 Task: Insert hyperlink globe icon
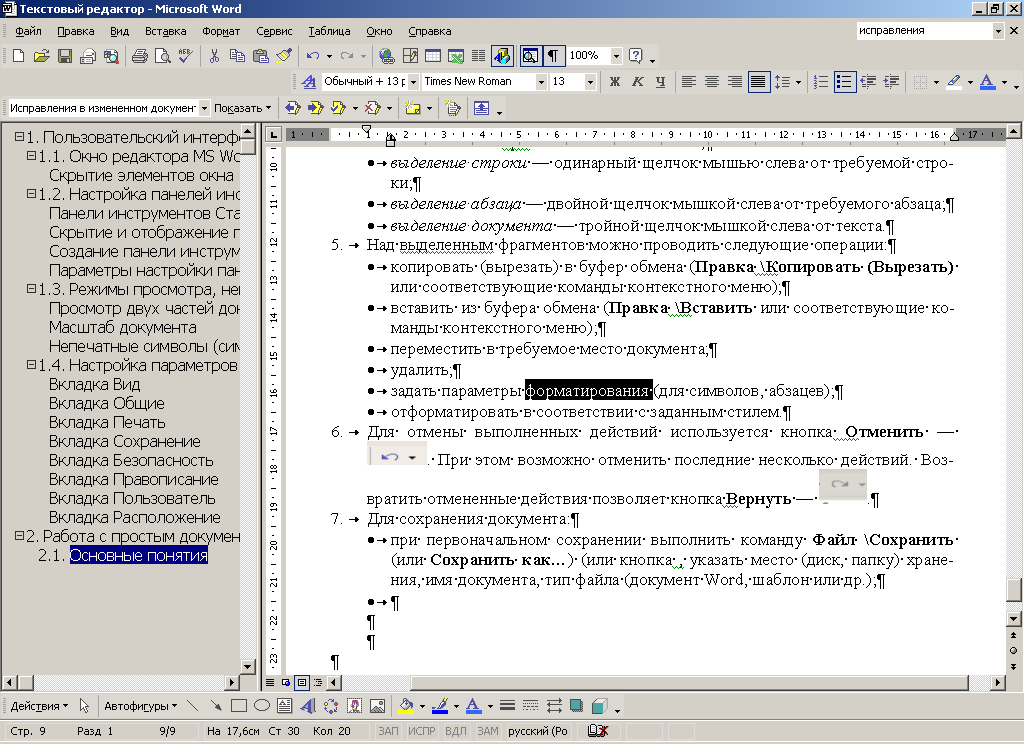386,56
